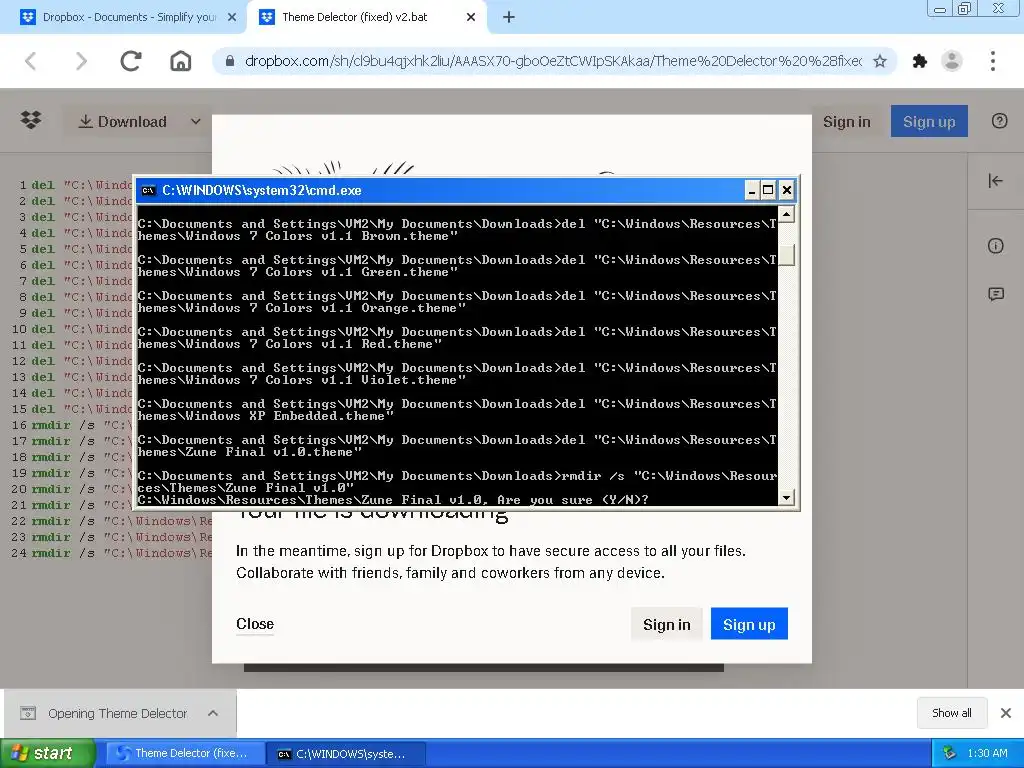
Task: Close the Theme Detector tab
Action: coord(471,18)
